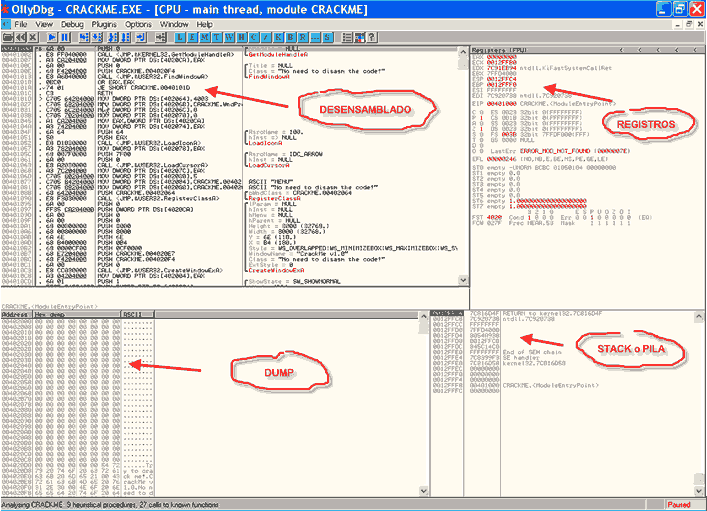Click the Open file toolbar icon
Image resolution: width=707 pixels, height=511 pixels.
pos(9,37)
